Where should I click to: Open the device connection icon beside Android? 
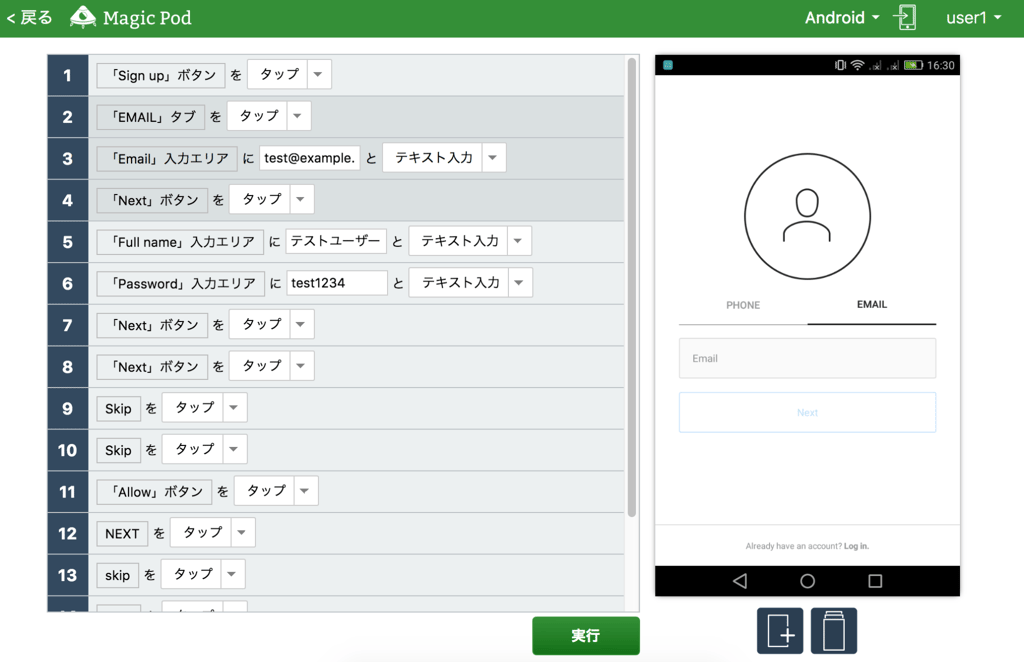[905, 17]
